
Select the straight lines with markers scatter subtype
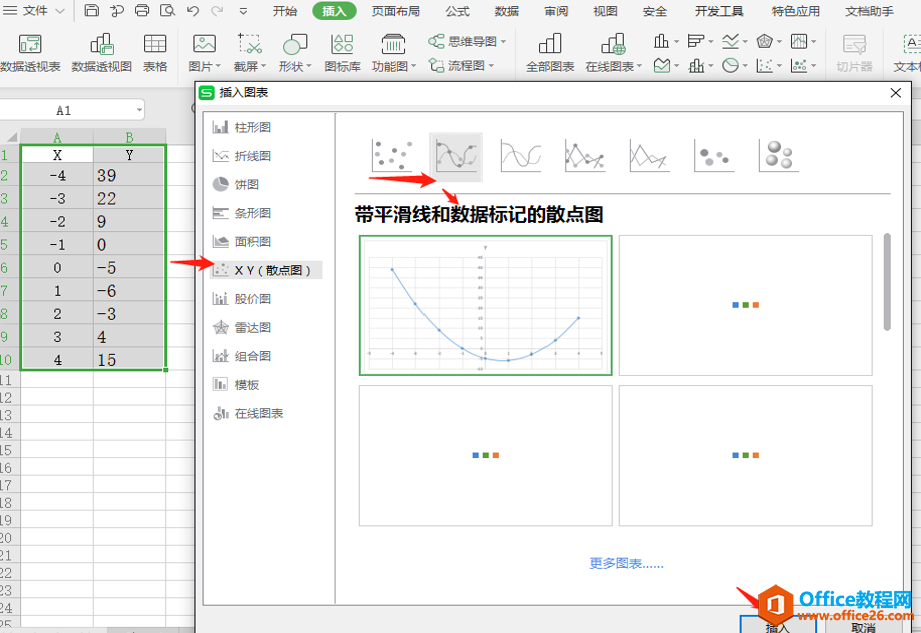[x=585, y=156]
